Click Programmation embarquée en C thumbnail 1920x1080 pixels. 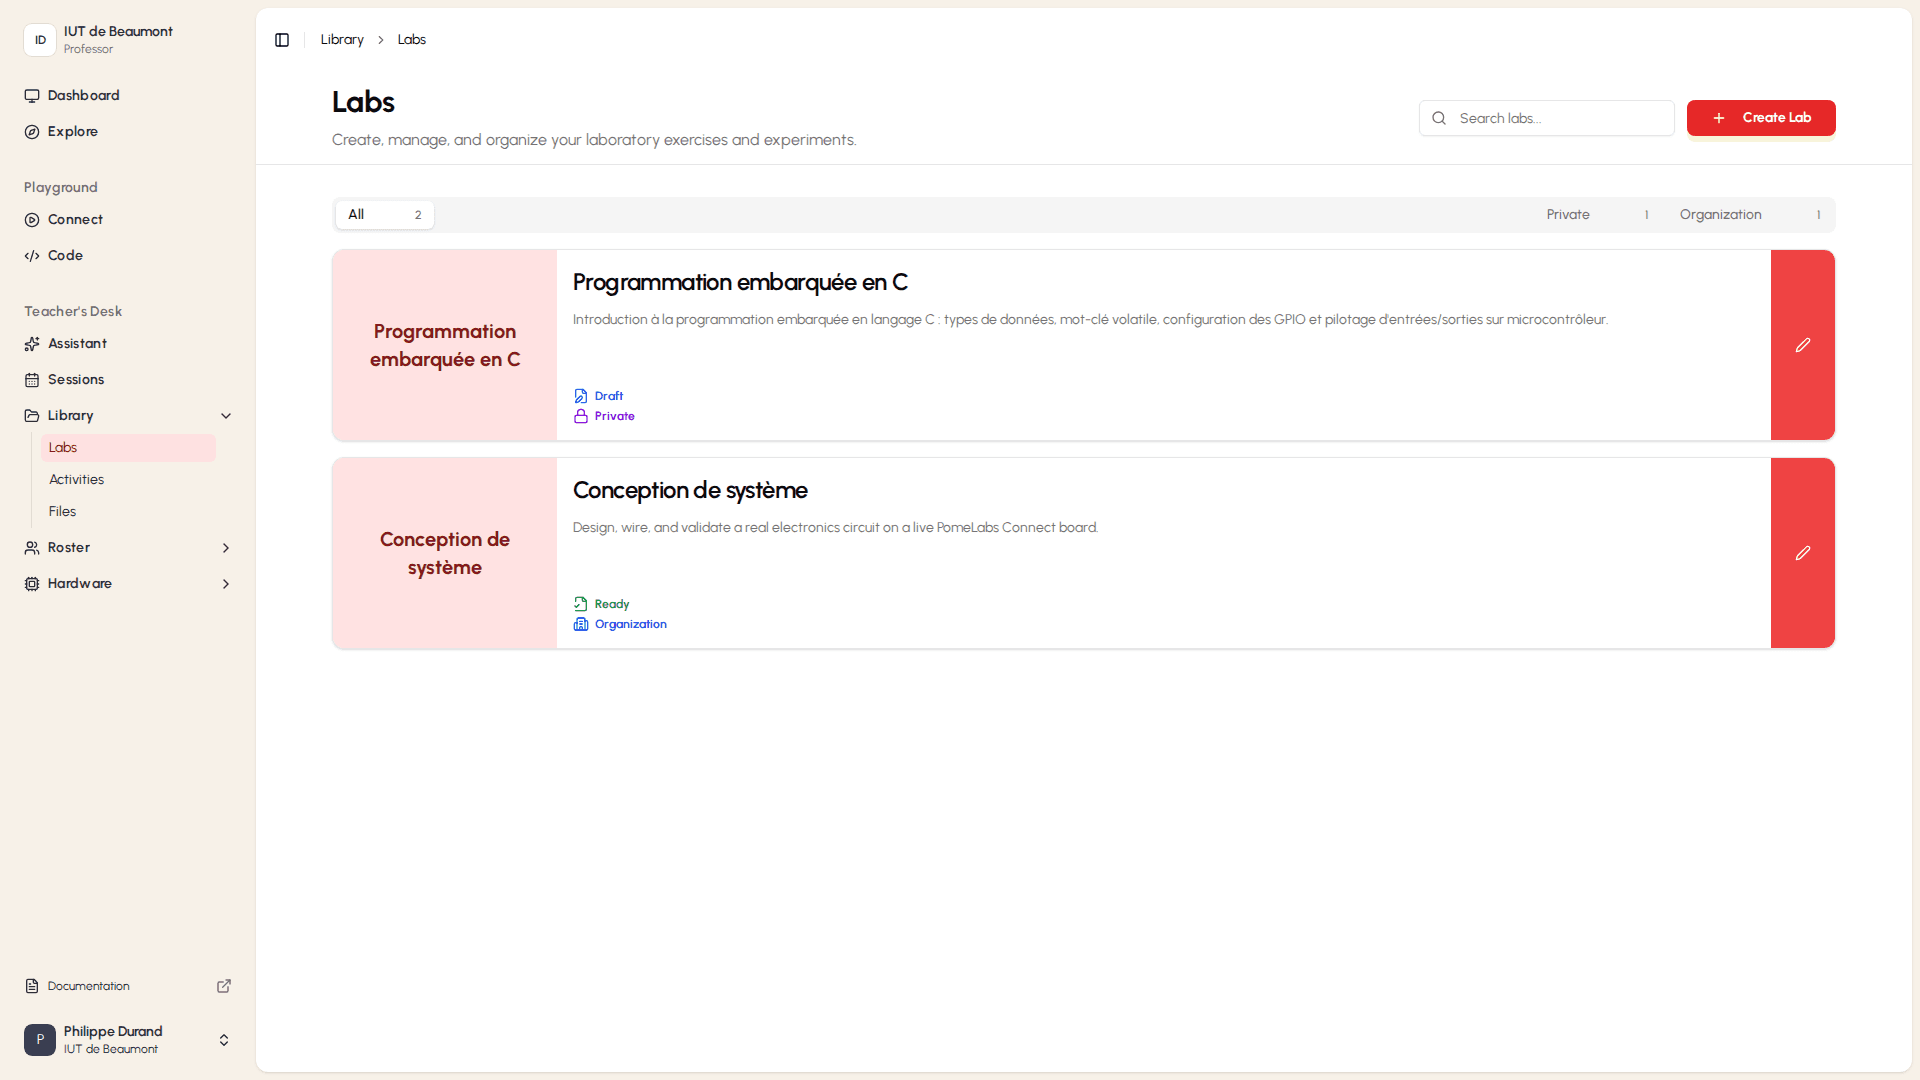click(445, 345)
